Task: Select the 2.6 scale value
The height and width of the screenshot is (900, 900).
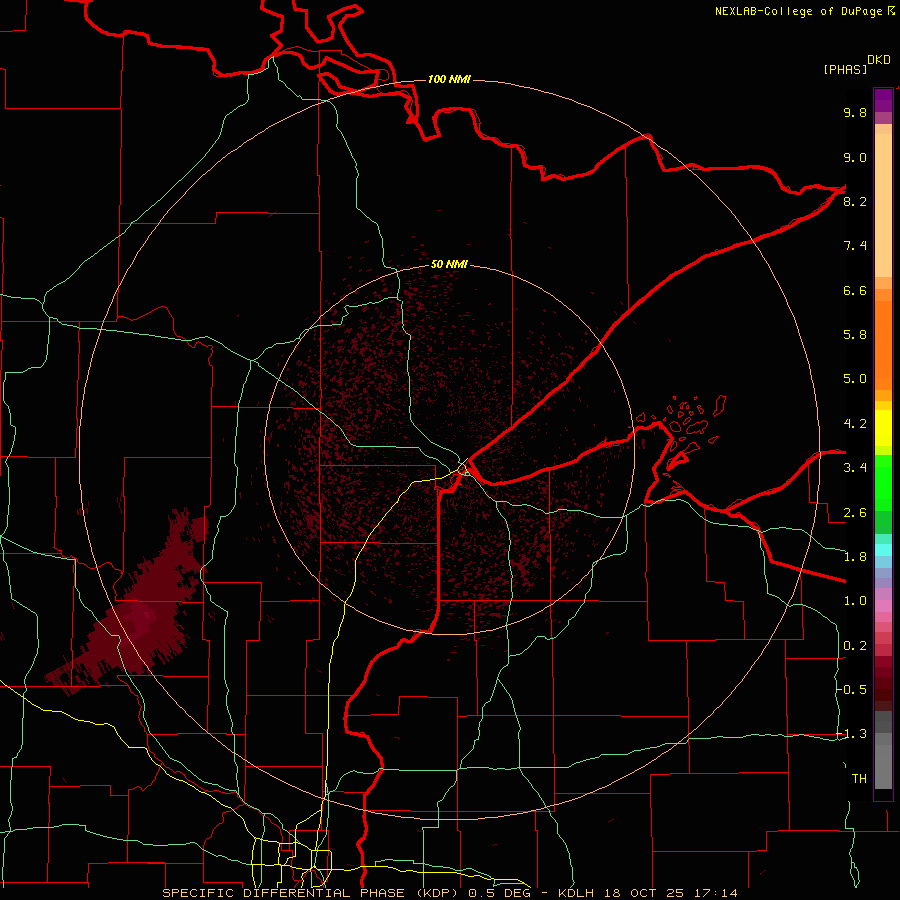Action: (x=855, y=513)
